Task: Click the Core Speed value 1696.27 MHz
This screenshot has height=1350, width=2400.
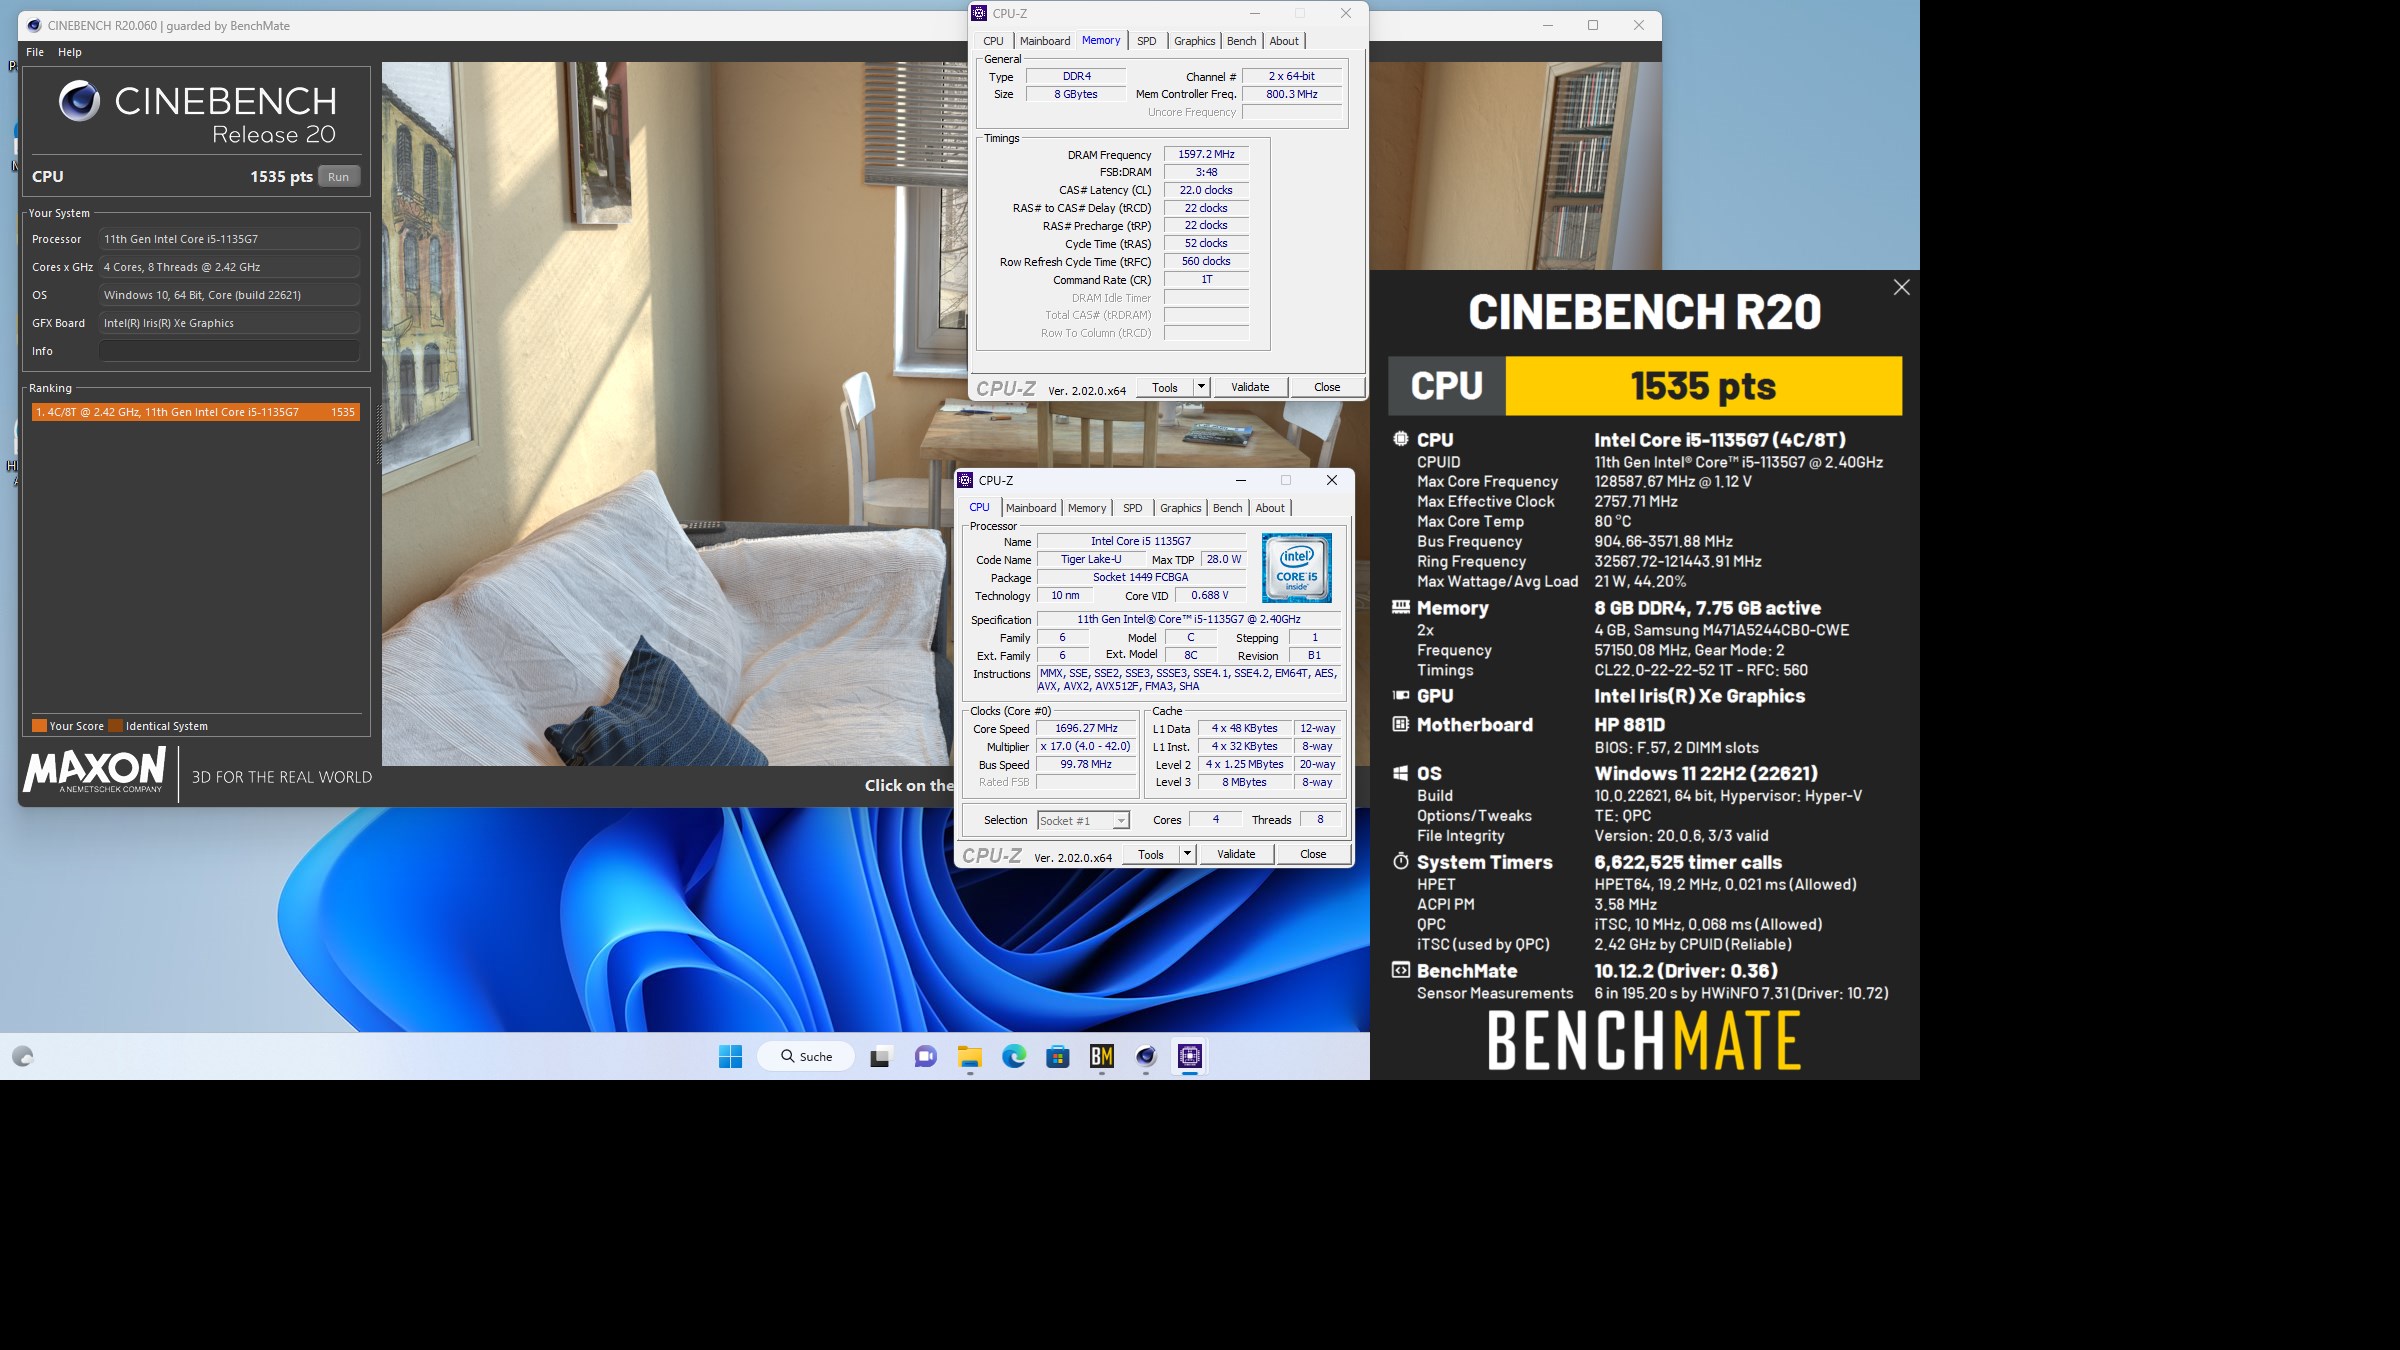Action: (x=1086, y=728)
